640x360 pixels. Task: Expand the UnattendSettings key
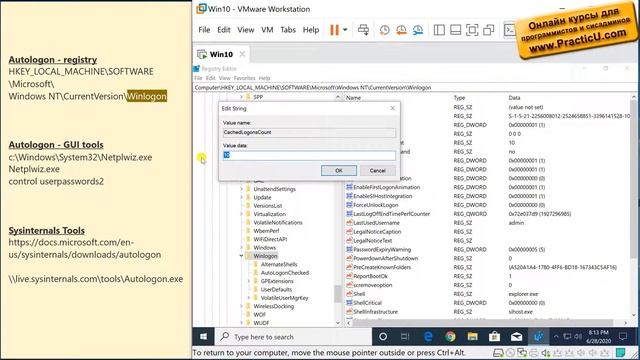tap(241, 189)
